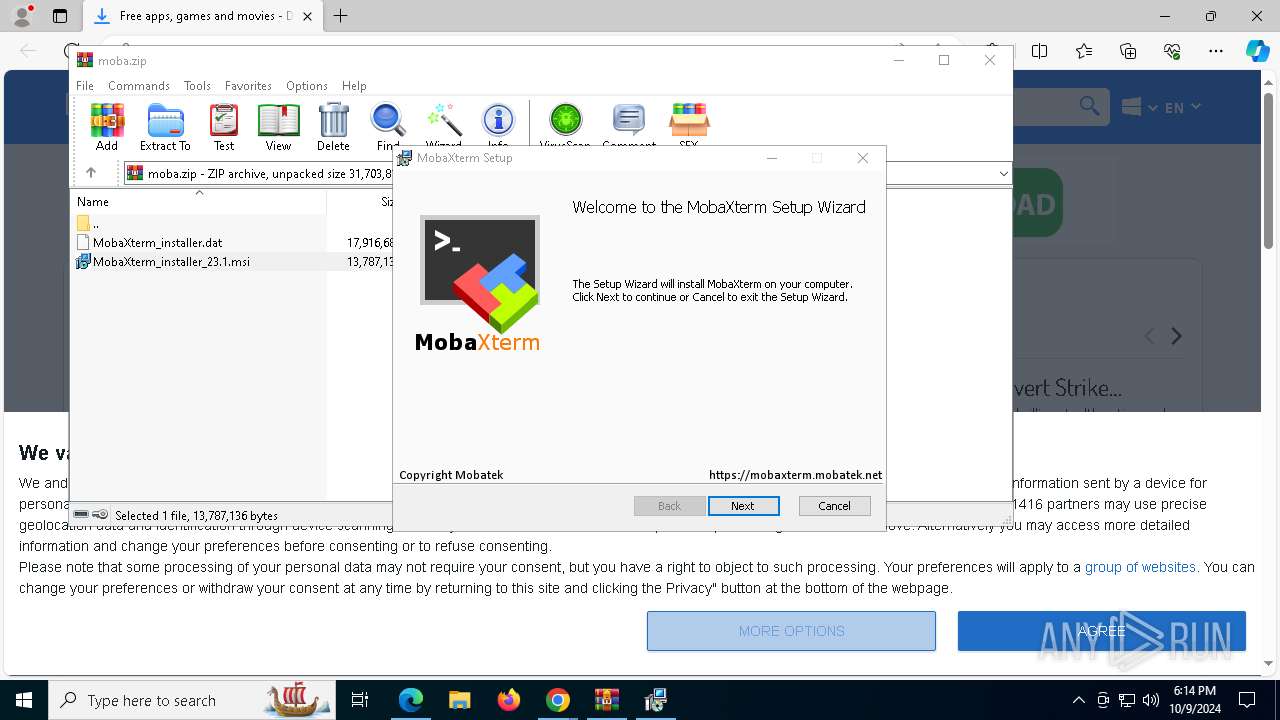The width and height of the screenshot is (1280, 720).
Task: Open WinRAR Commands menu
Action: tap(139, 86)
